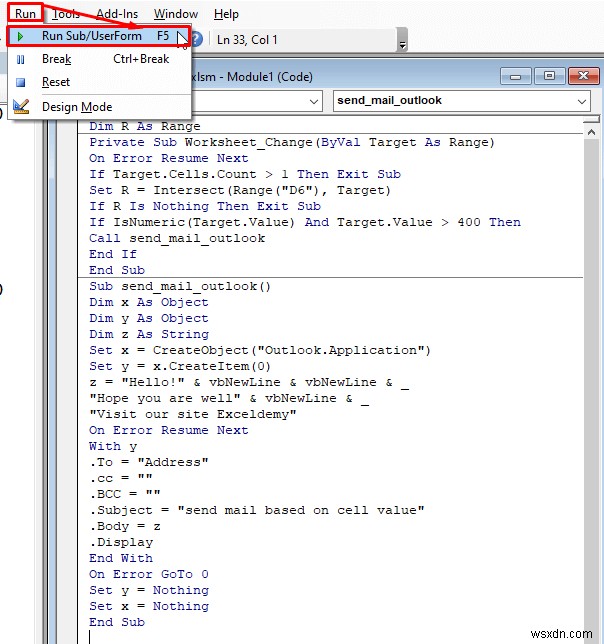The width and height of the screenshot is (604, 644).
Task: Click the blue Help question mark icon
Action: (x=197, y=39)
